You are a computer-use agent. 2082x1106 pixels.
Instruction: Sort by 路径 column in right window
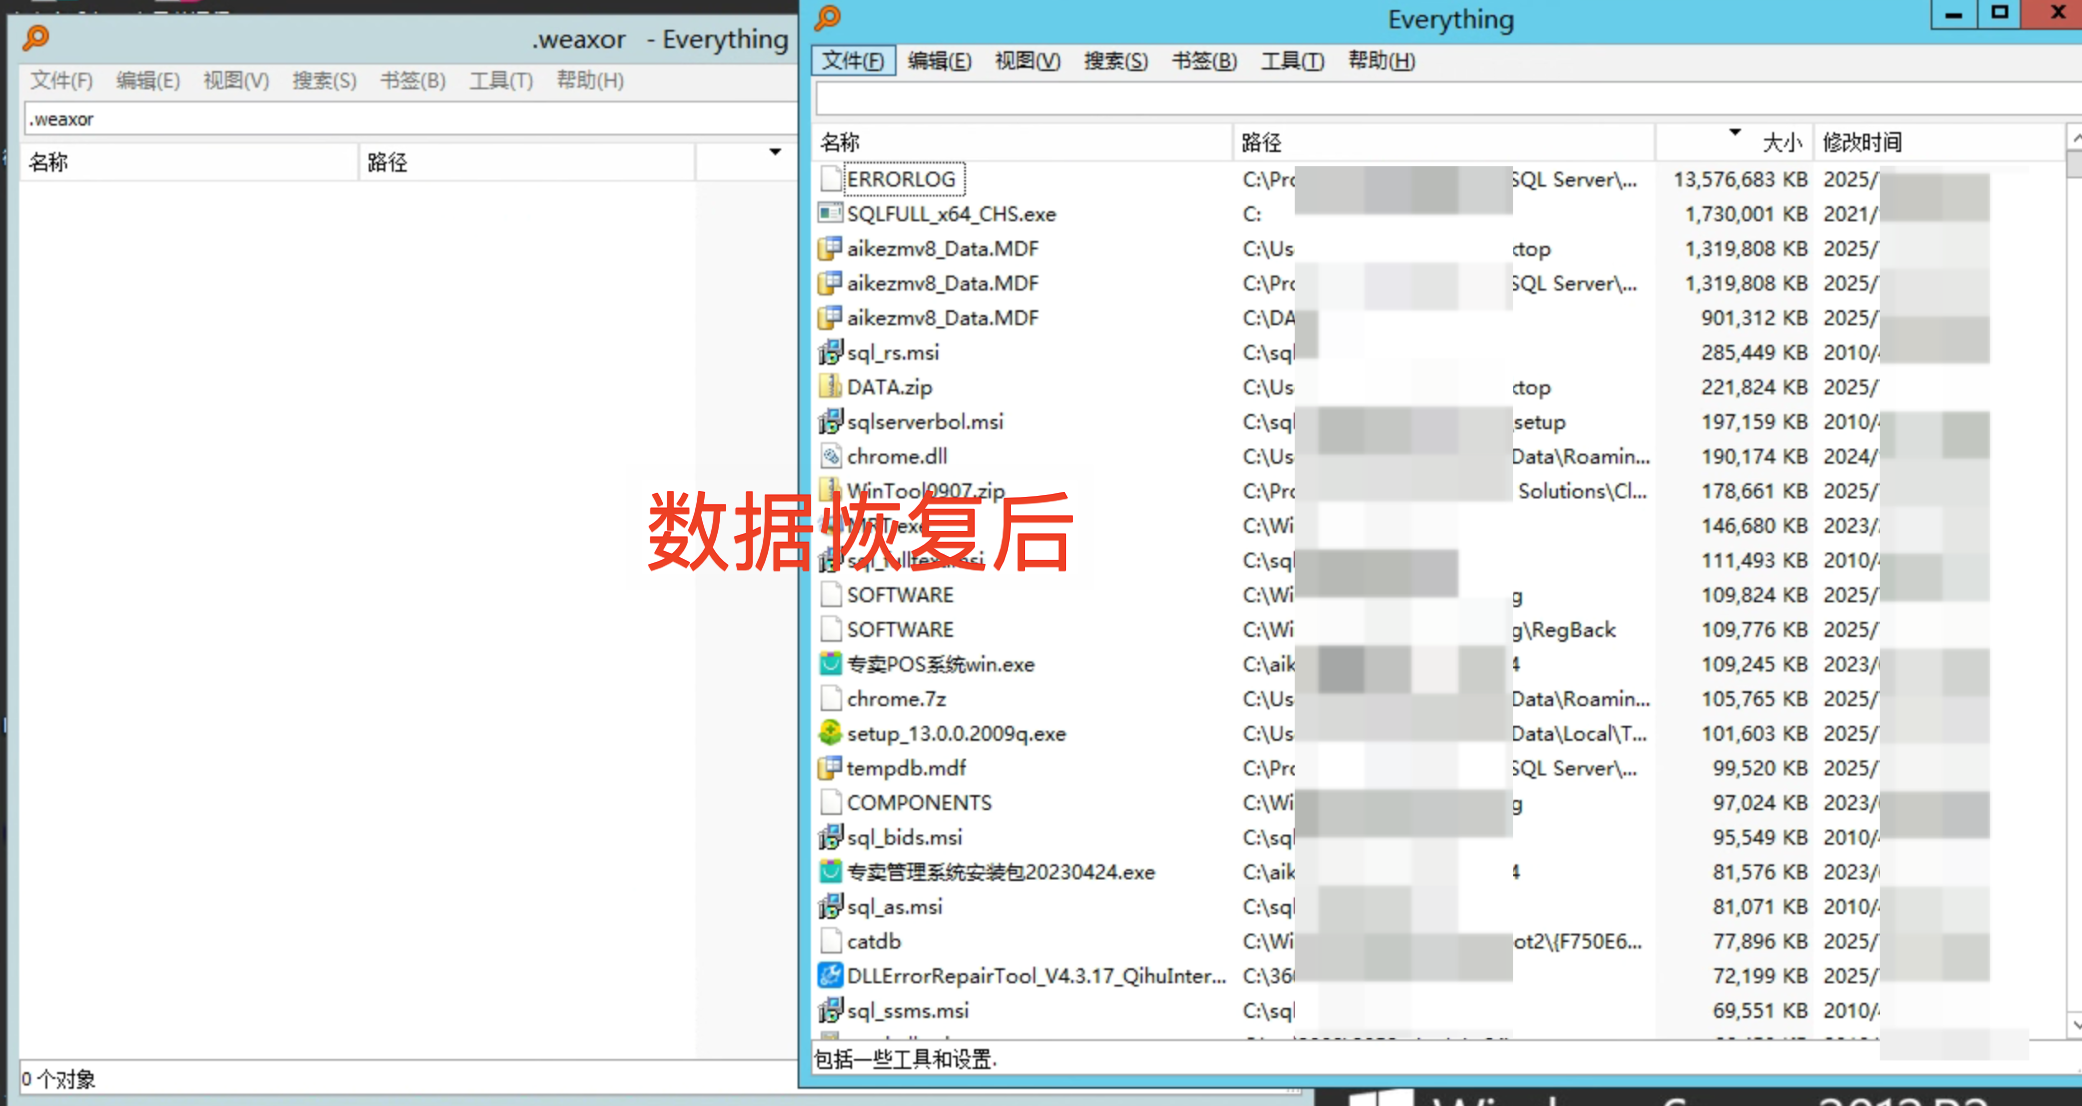pyautogui.click(x=1444, y=142)
